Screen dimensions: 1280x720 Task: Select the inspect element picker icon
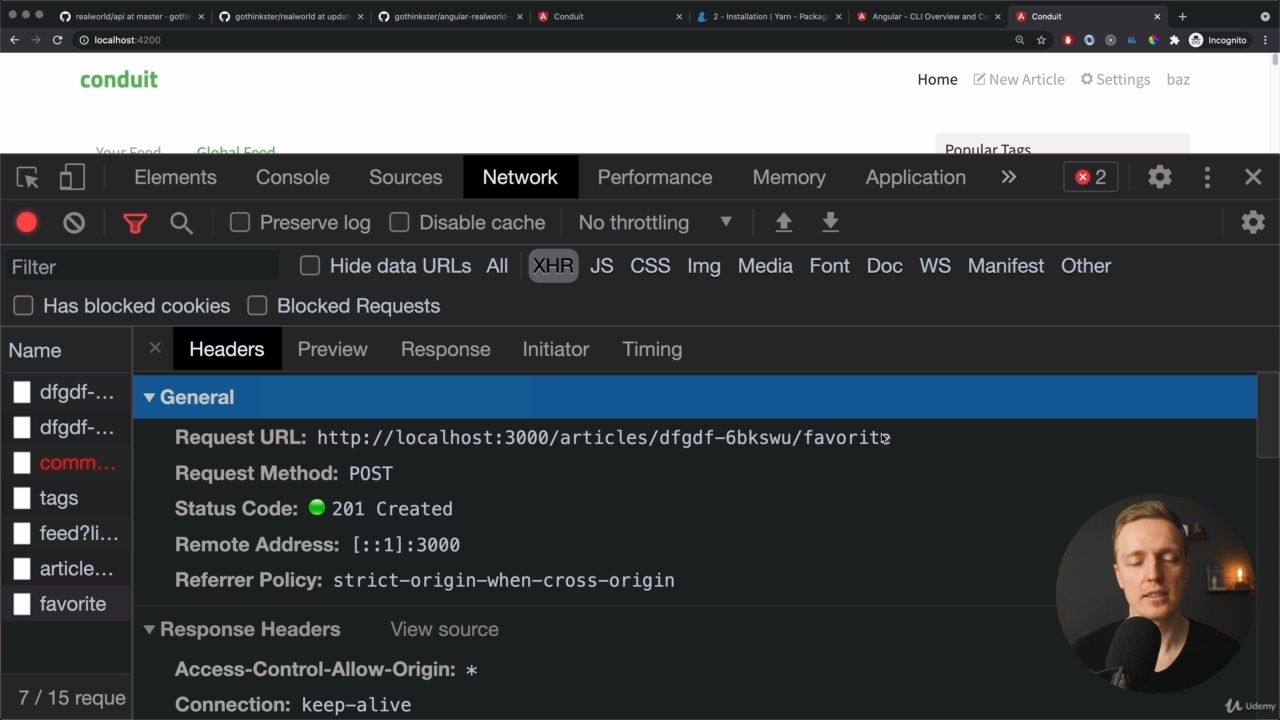click(28, 177)
